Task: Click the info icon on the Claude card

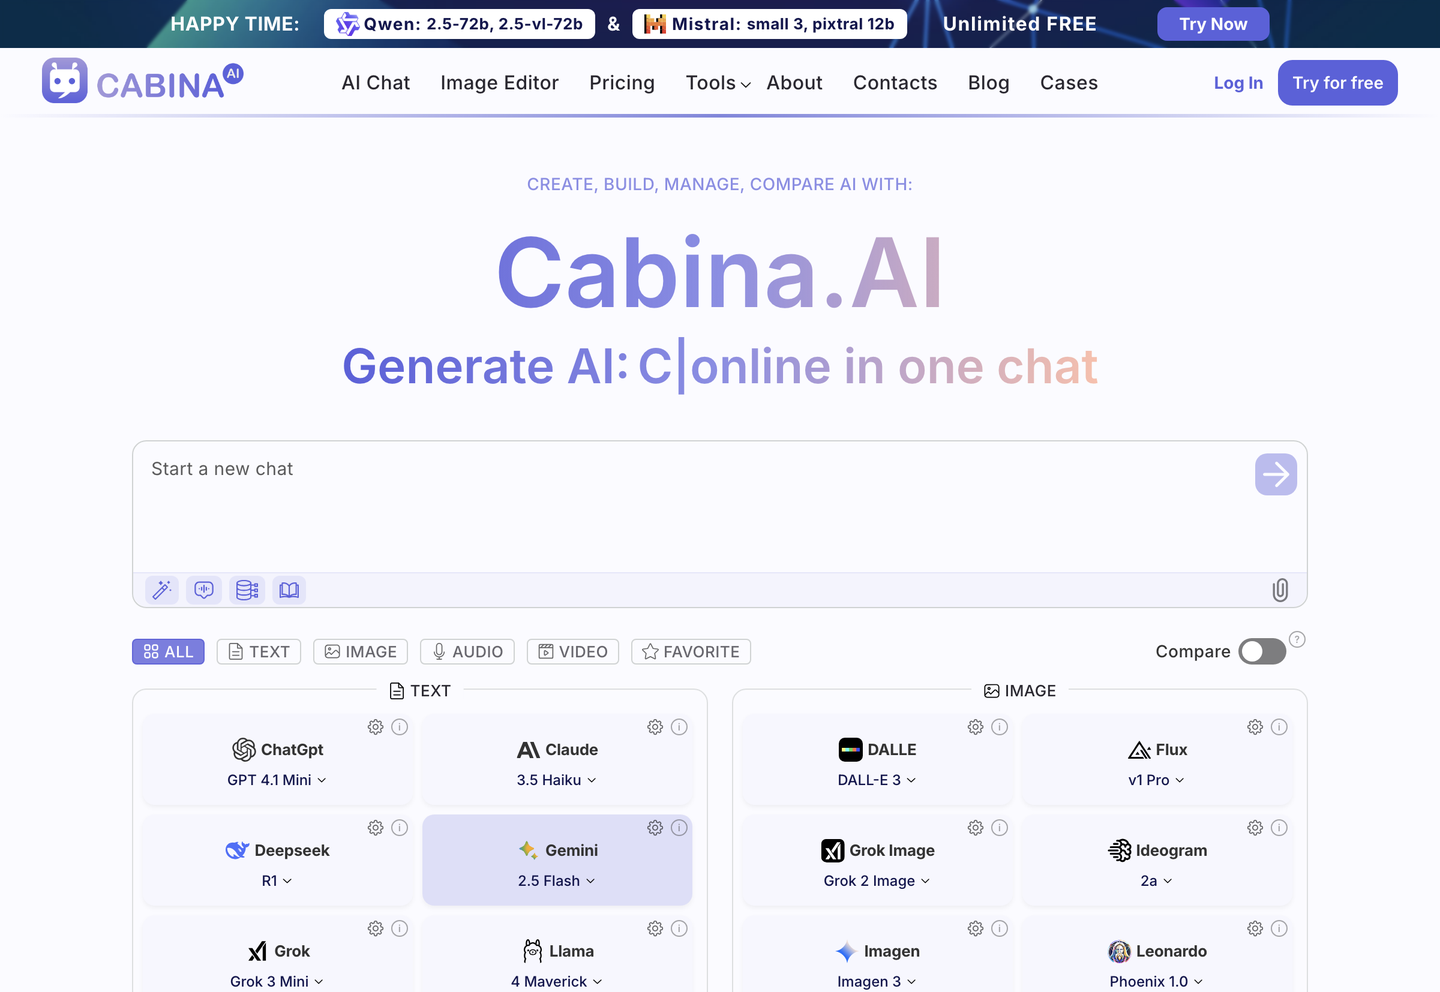Action: pyautogui.click(x=680, y=727)
